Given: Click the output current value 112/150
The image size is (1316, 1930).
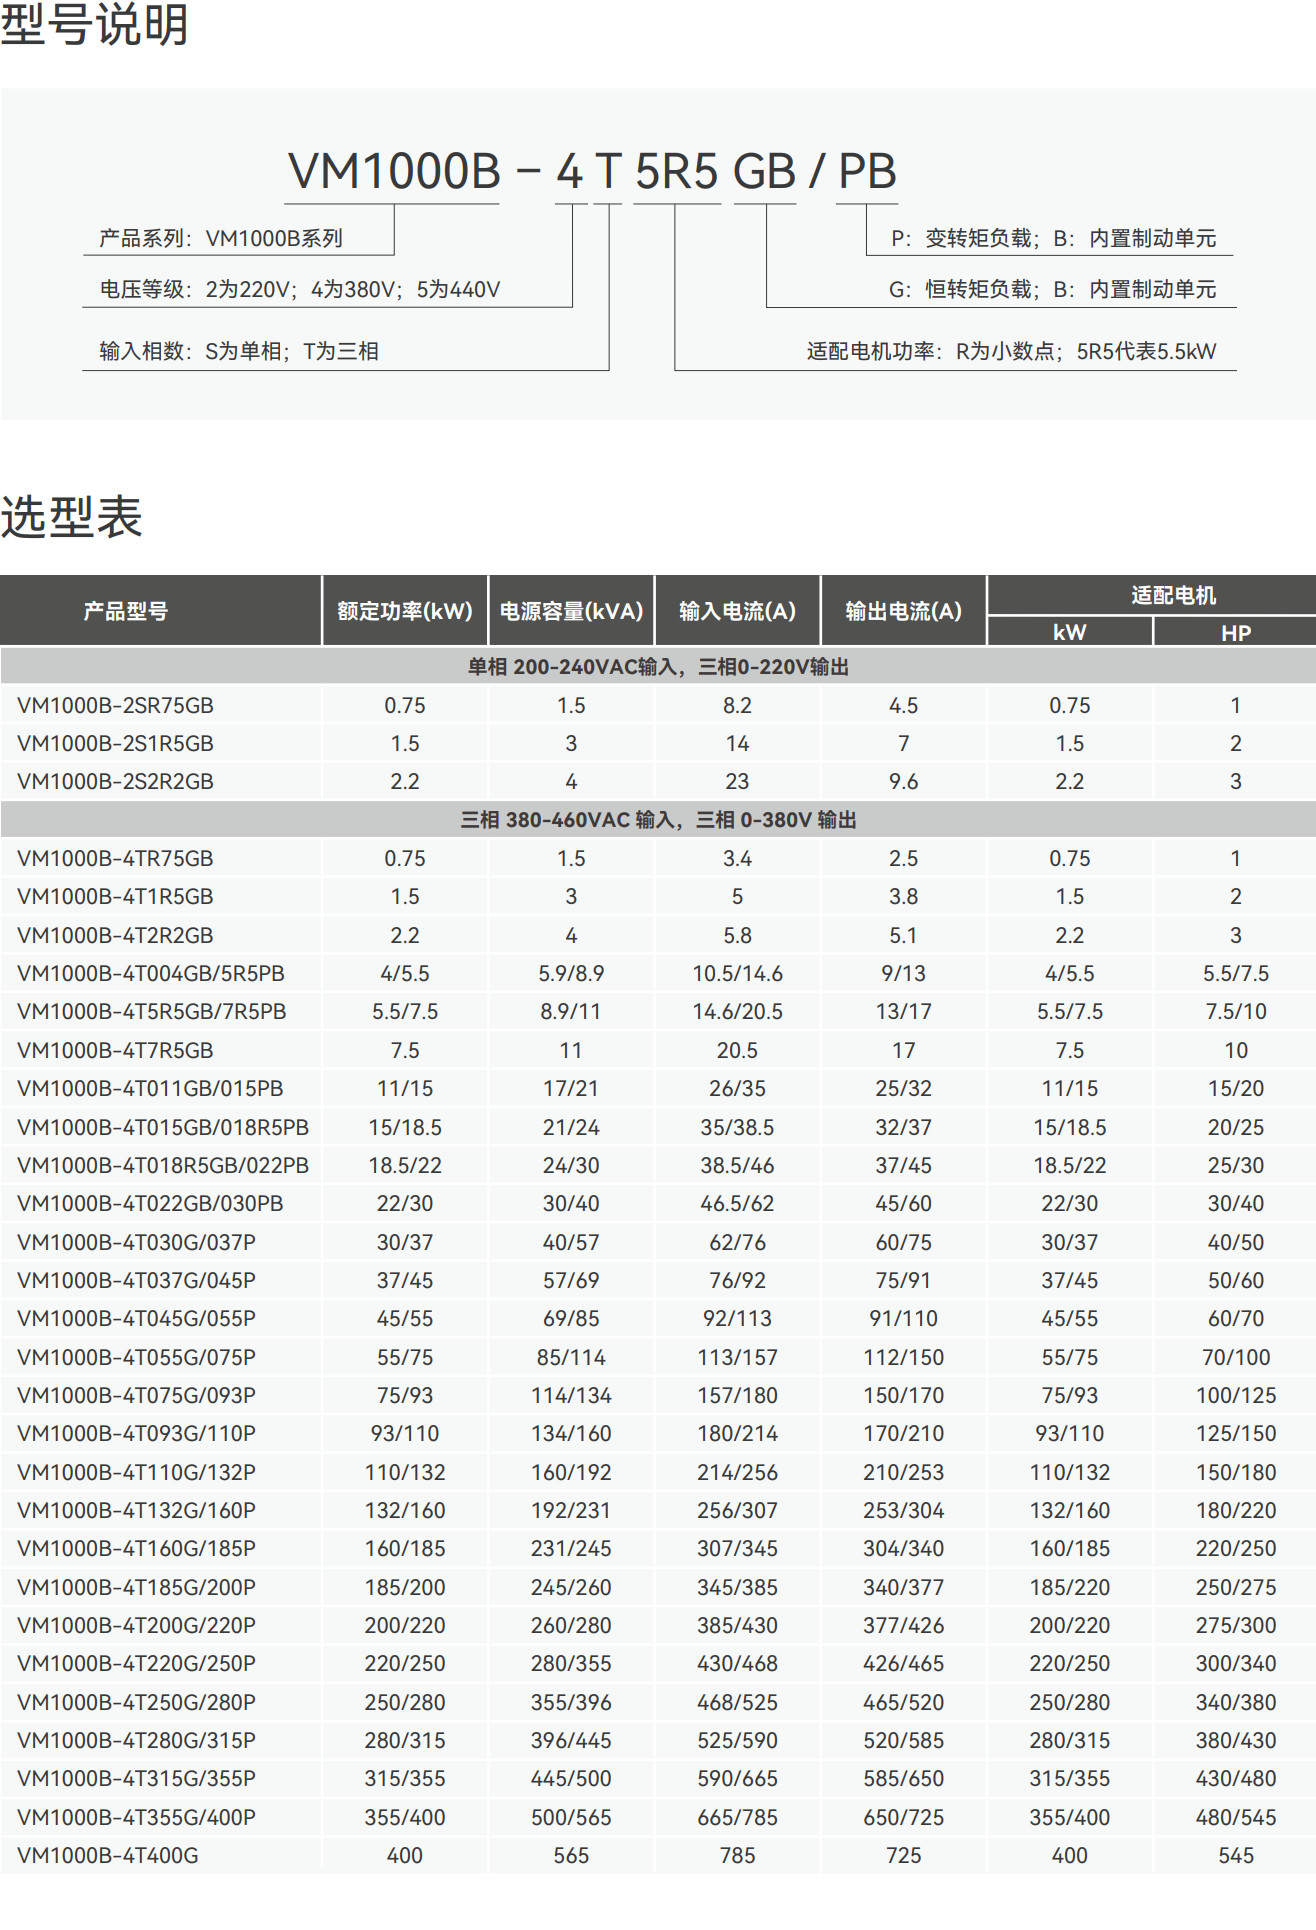Looking at the screenshot, I should (903, 1357).
